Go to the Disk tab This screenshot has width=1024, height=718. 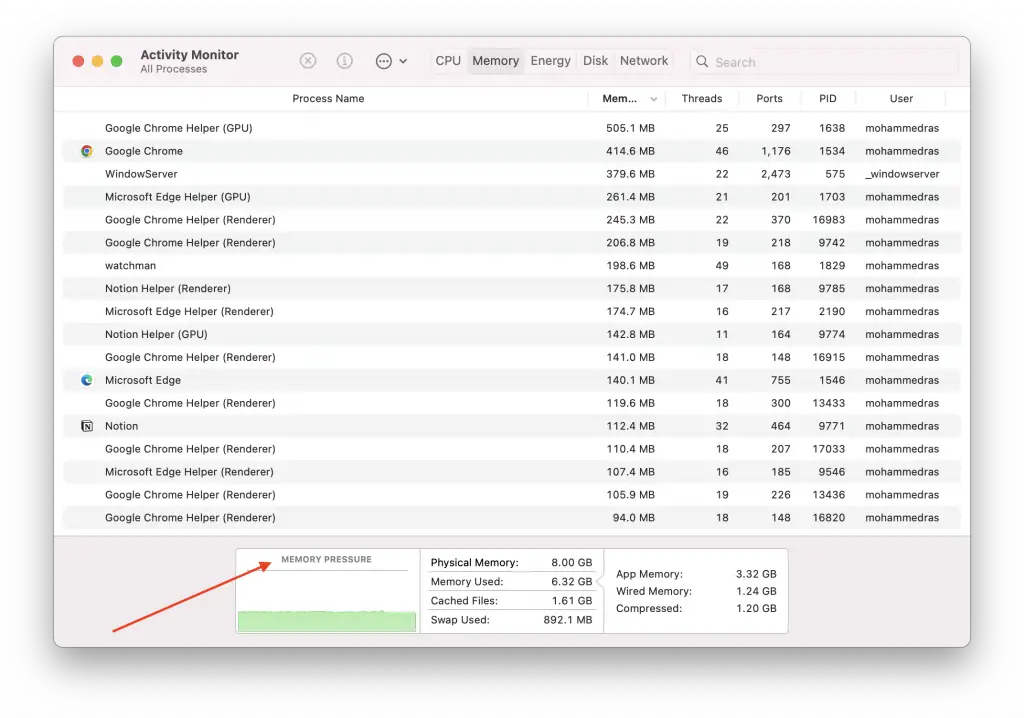(x=596, y=61)
